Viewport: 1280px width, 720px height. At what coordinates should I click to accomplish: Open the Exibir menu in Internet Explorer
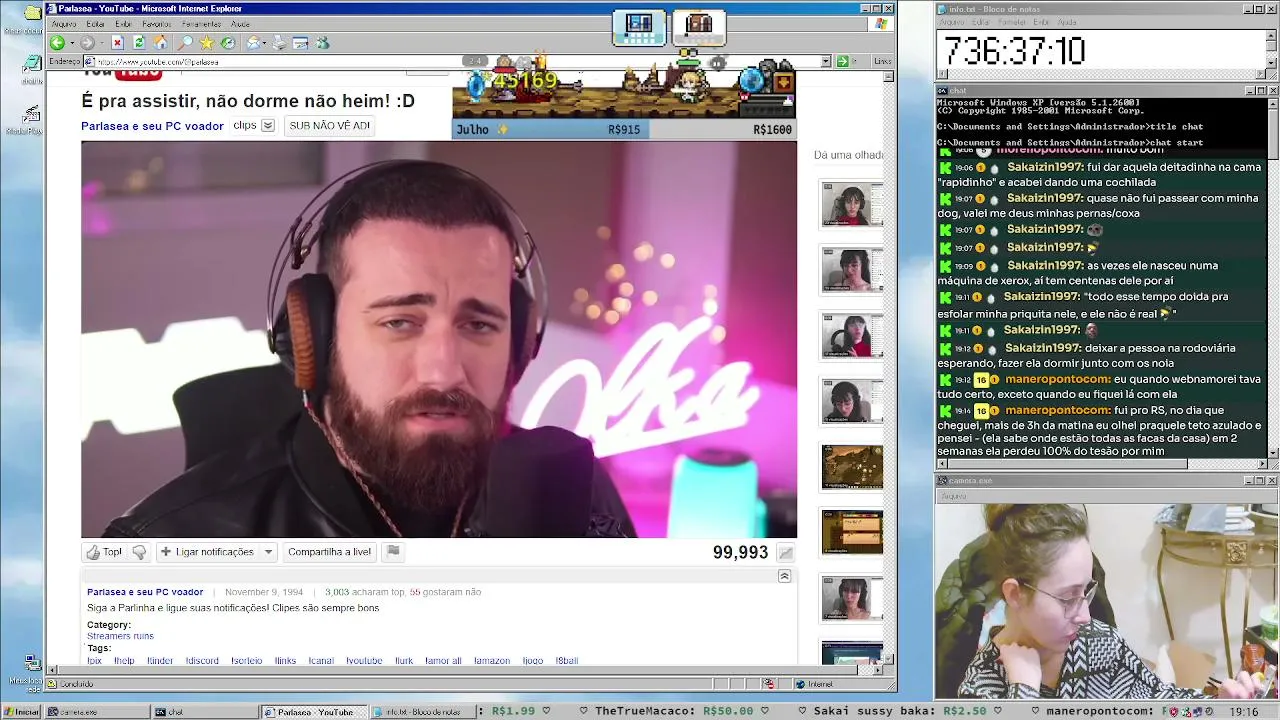point(123,24)
